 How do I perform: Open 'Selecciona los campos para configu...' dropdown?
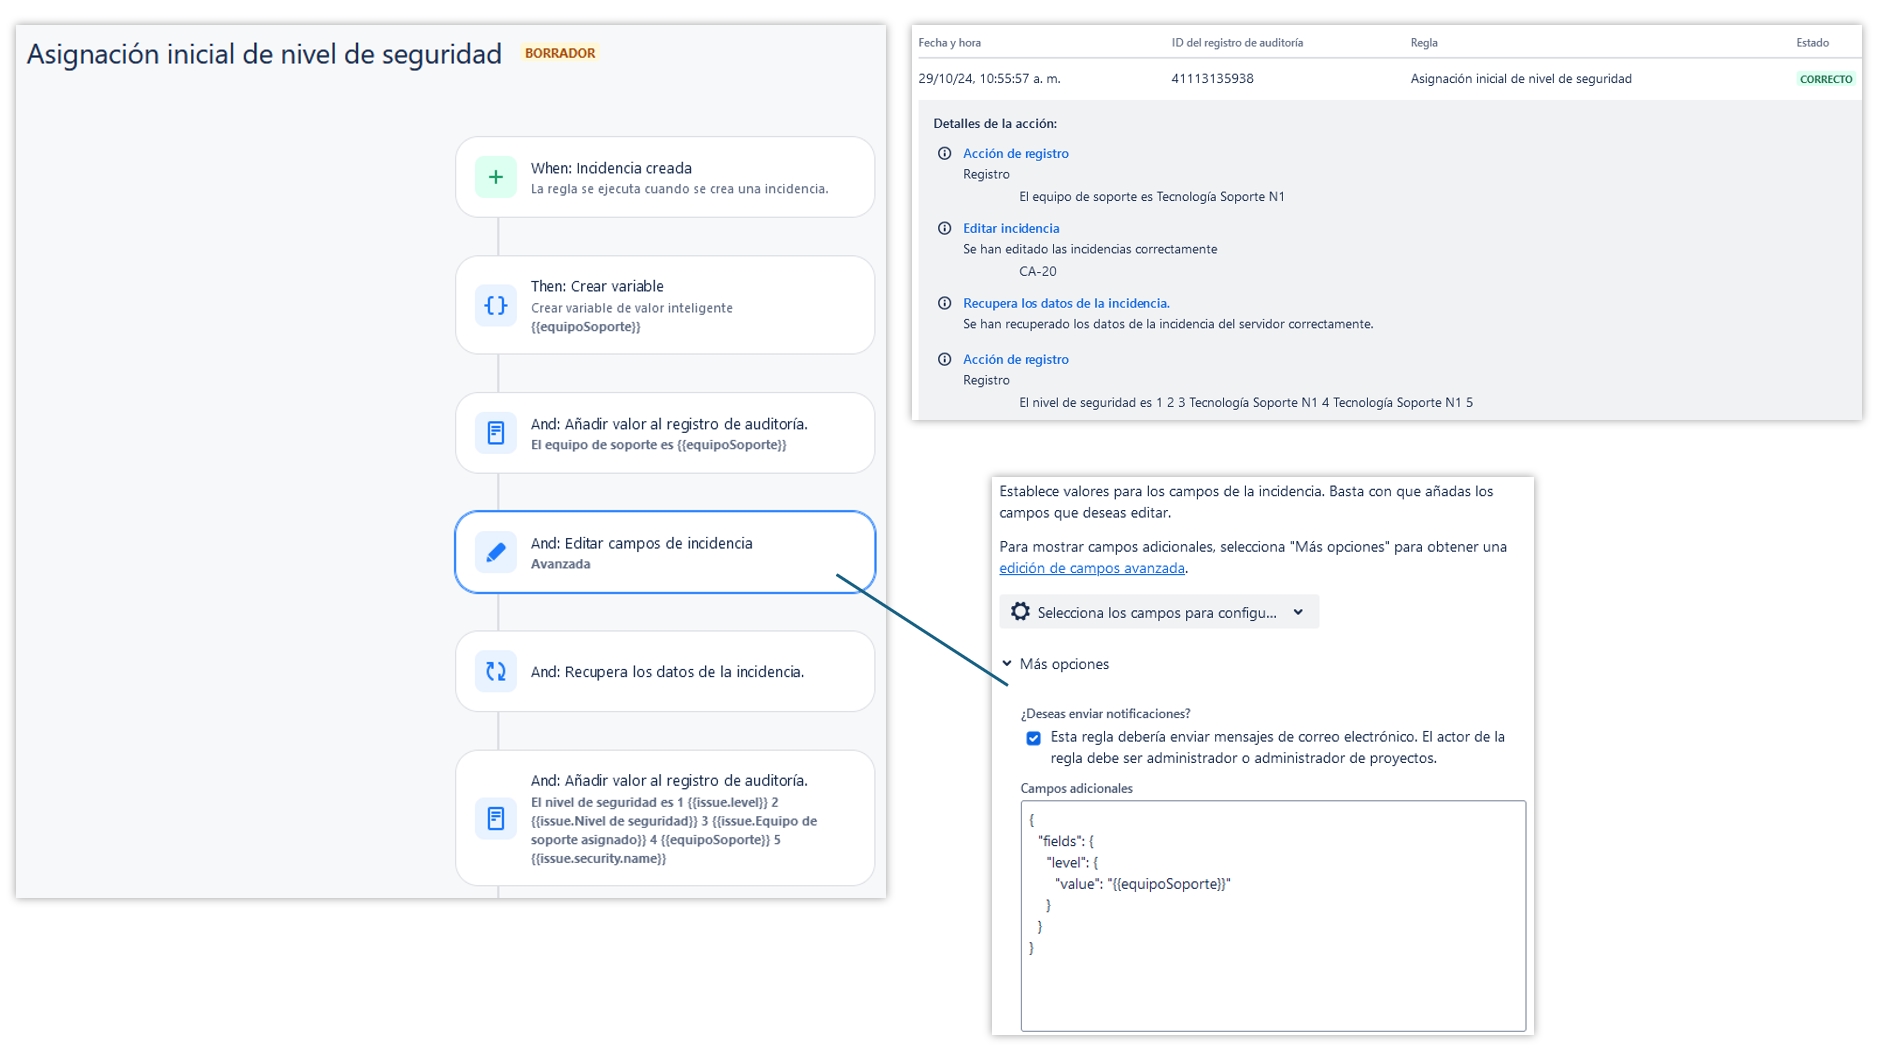click(x=1158, y=612)
